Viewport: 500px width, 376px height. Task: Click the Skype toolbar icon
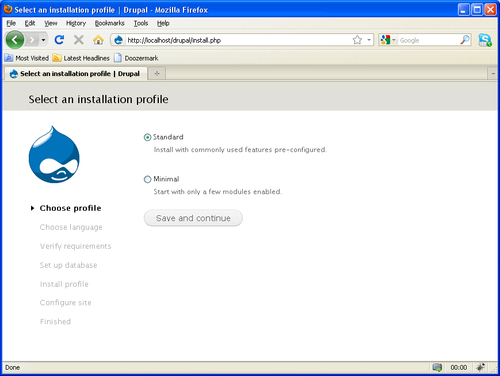point(485,40)
